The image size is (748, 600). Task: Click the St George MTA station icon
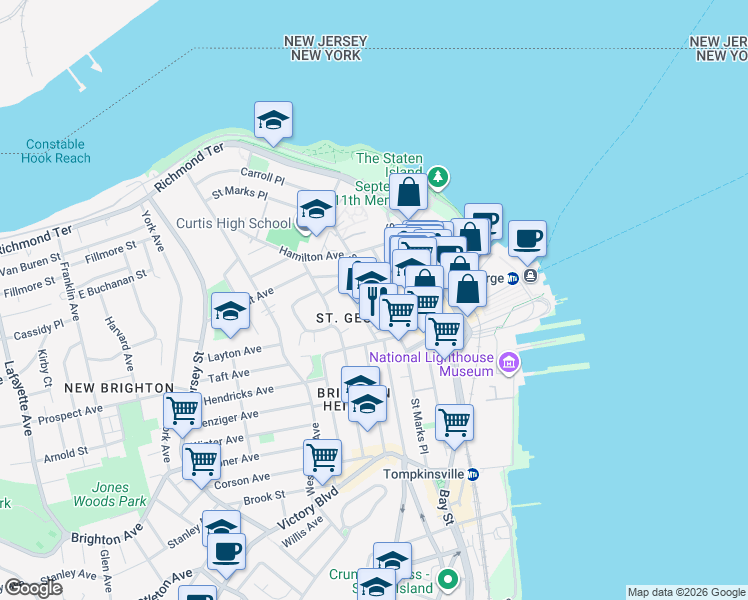pyautogui.click(x=513, y=279)
